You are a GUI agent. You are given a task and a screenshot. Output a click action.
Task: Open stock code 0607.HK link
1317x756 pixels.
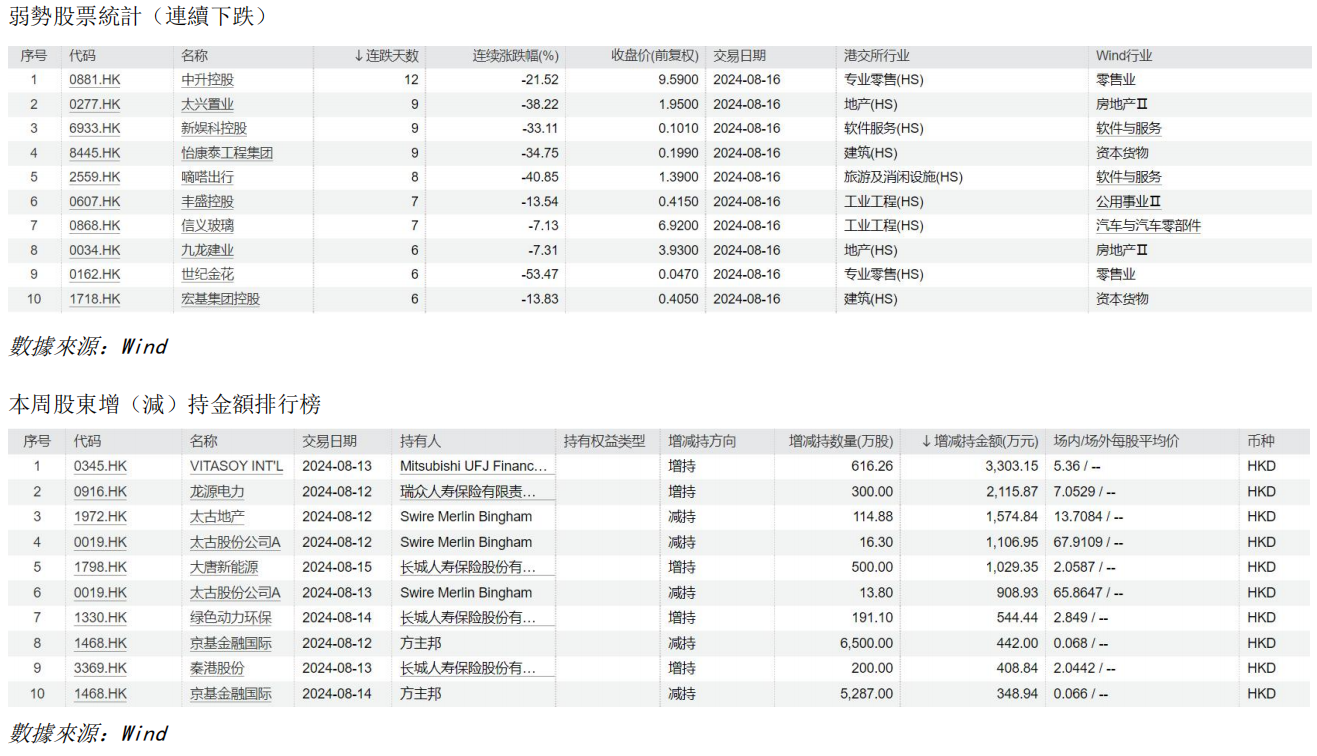[x=95, y=201]
